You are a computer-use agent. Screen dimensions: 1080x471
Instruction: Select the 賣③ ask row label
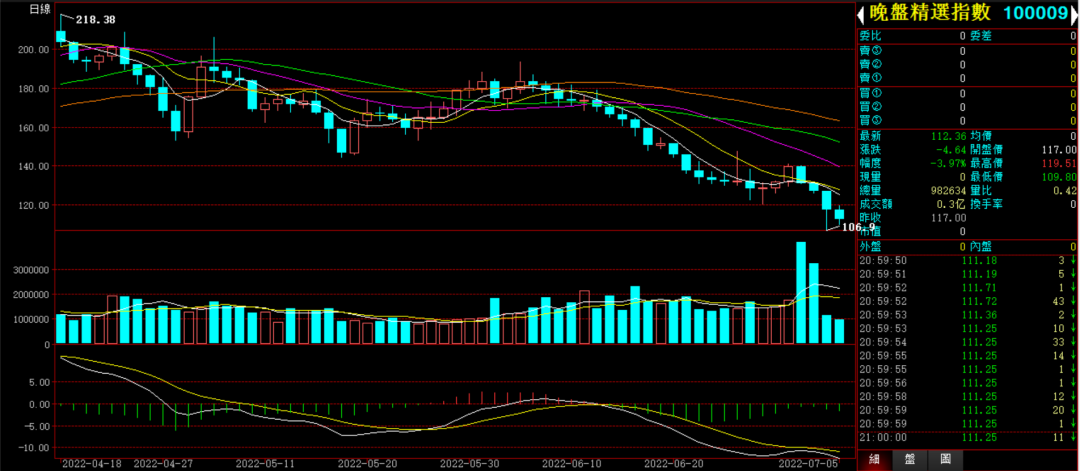click(x=870, y=51)
